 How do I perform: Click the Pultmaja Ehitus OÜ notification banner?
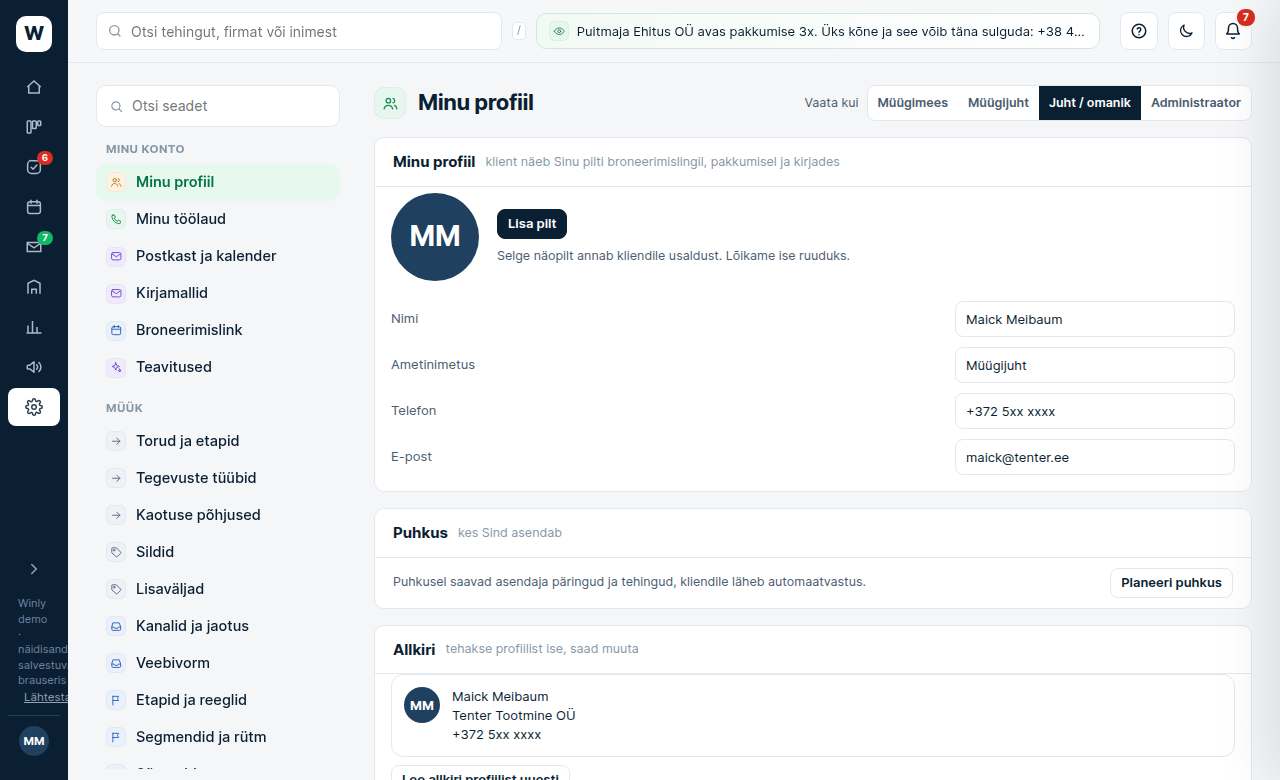click(818, 31)
